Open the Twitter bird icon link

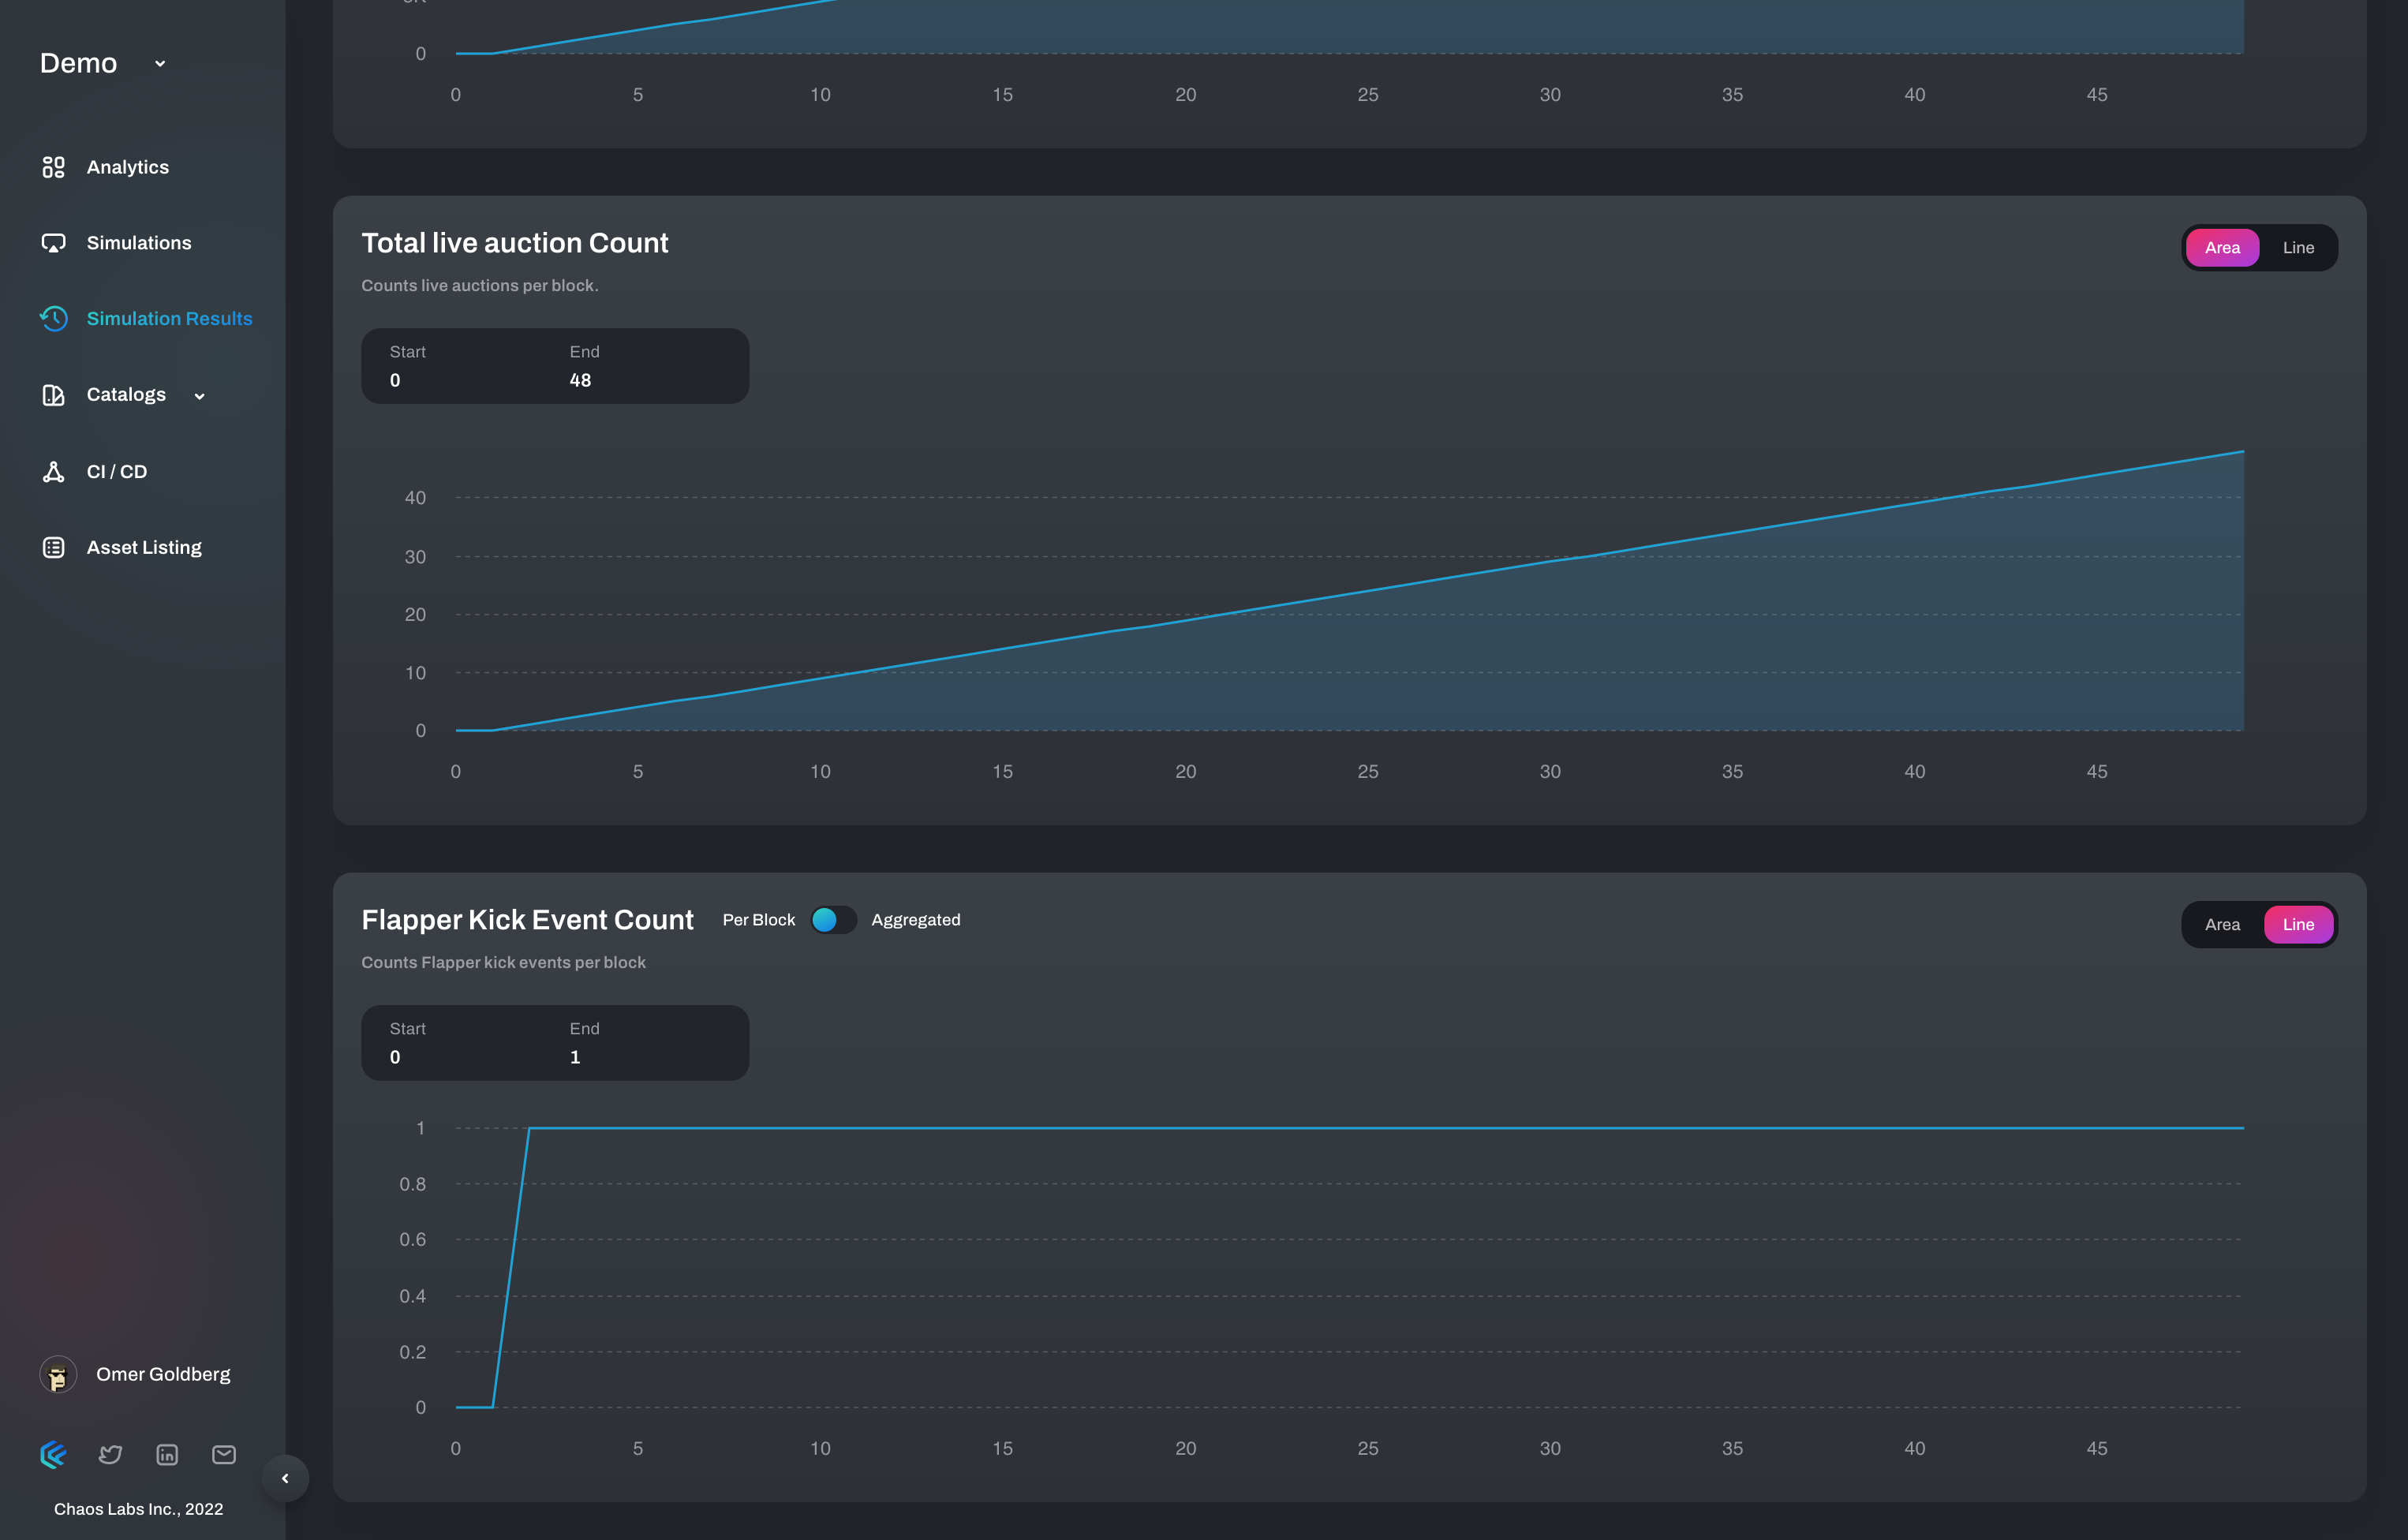coord(110,1454)
